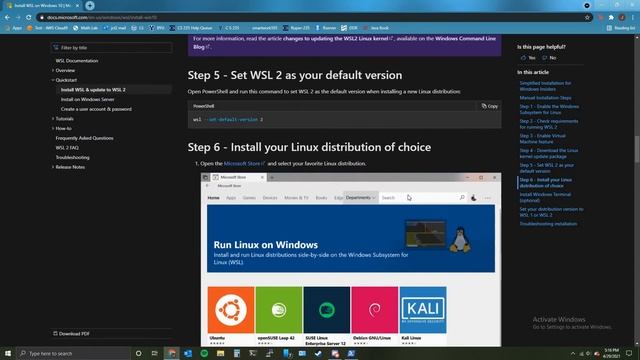The height and width of the screenshot is (360, 640).
Task: Open the WSL 2 FAQ page
Action: click(67, 148)
